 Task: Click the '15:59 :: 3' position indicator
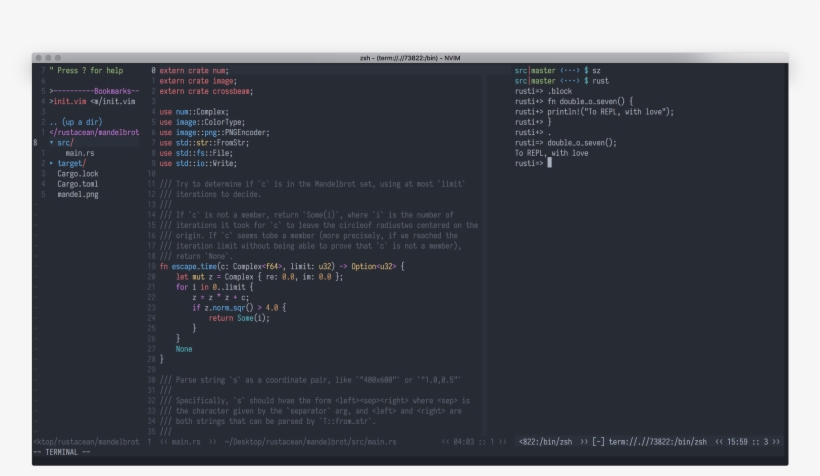point(748,442)
